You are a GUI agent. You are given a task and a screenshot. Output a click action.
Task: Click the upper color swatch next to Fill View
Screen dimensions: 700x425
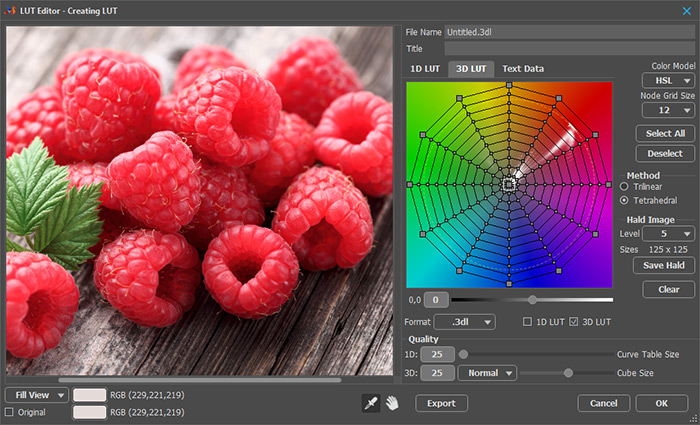(90, 395)
